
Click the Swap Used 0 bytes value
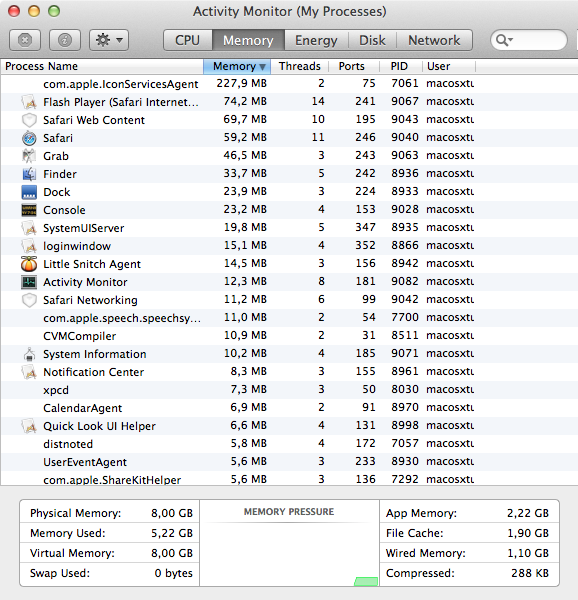click(173, 573)
